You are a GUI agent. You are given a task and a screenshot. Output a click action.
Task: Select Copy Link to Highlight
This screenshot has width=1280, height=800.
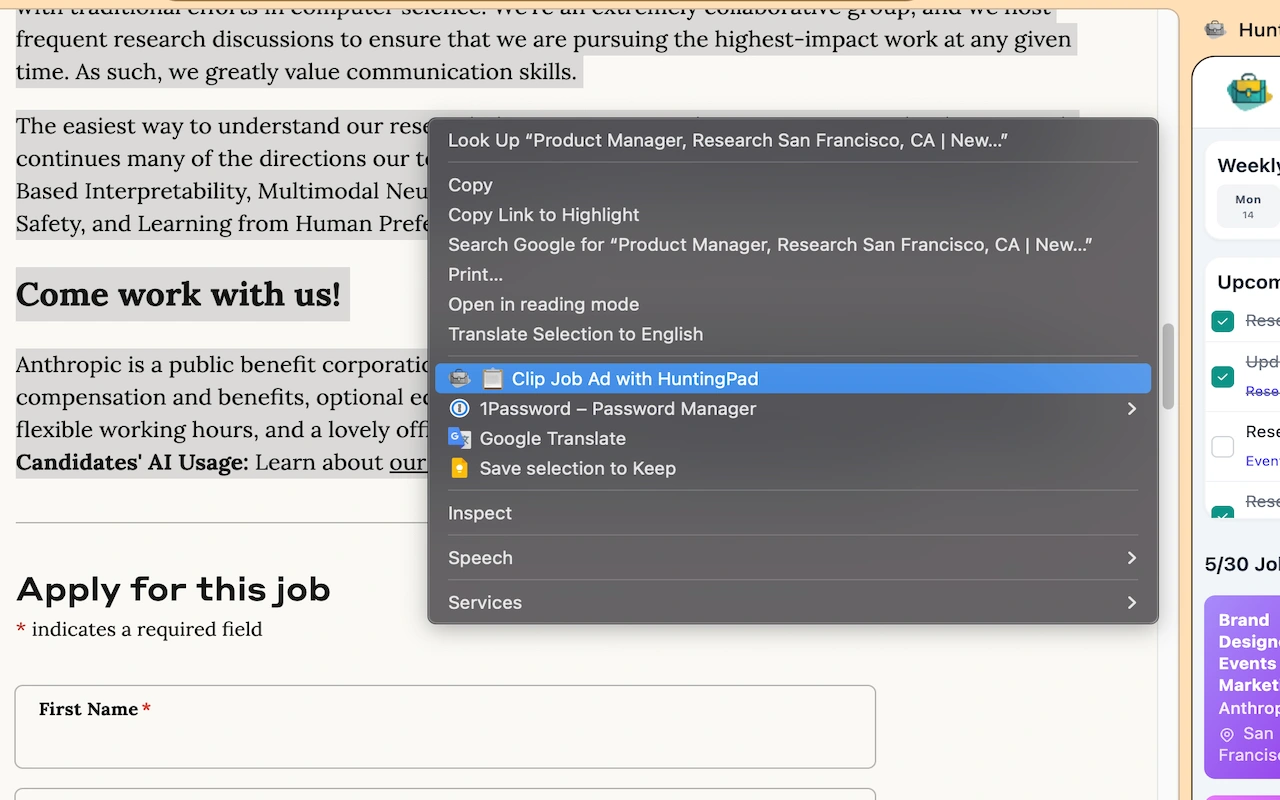[x=543, y=214]
